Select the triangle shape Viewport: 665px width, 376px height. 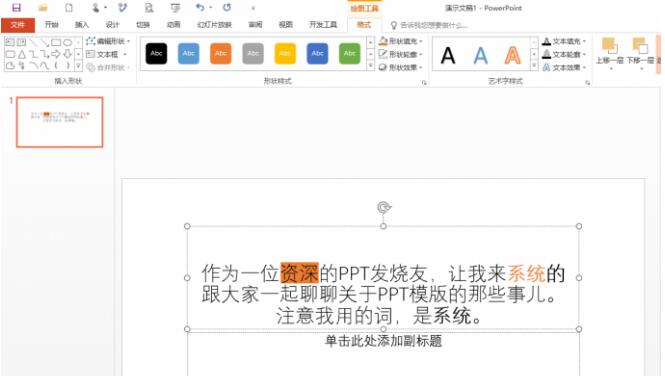[x=21, y=54]
